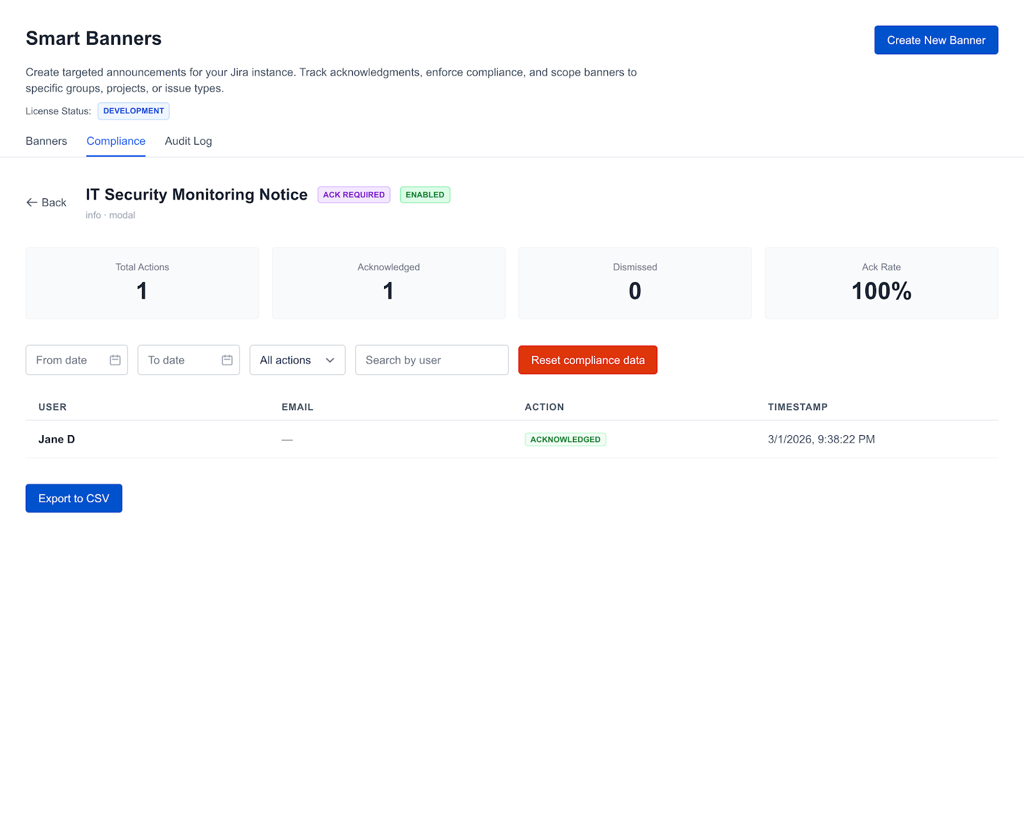Switch to the Banners tab
1024x819 pixels.
point(46,141)
